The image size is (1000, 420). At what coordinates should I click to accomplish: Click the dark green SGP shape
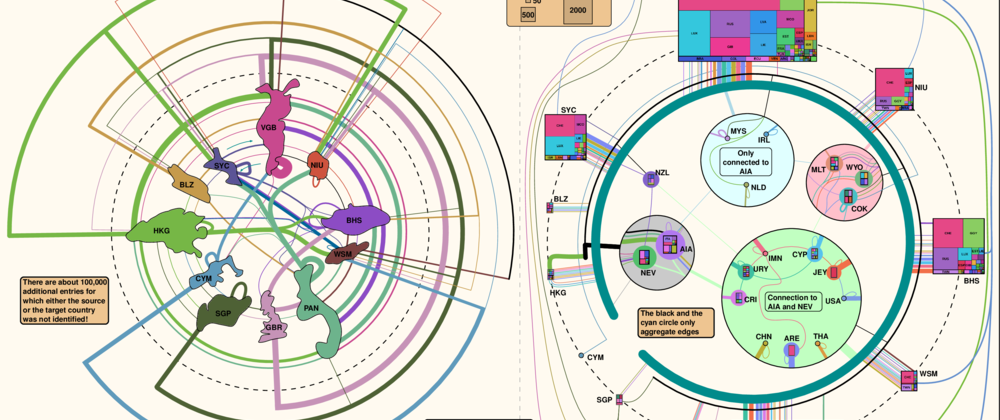222,312
